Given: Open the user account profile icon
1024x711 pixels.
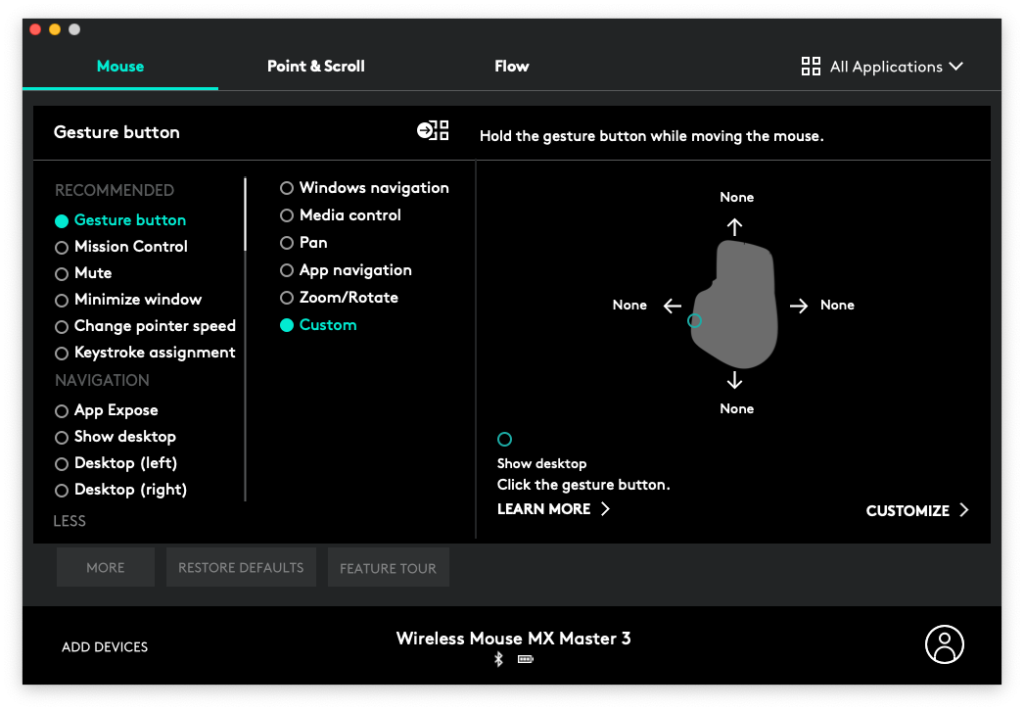Looking at the screenshot, I should coord(944,644).
